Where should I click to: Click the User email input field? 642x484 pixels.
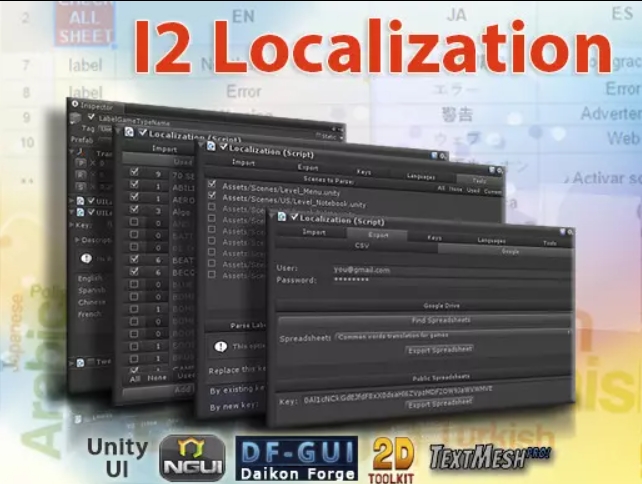[452, 270]
